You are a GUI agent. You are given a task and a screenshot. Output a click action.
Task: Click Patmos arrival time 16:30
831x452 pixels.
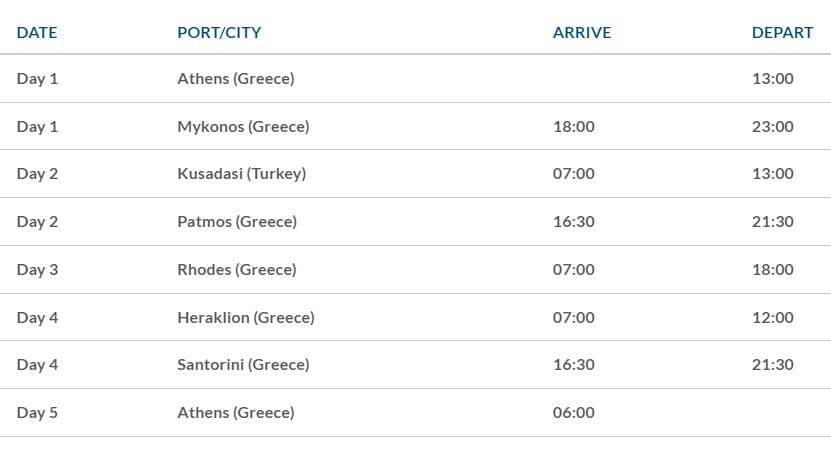click(x=573, y=221)
